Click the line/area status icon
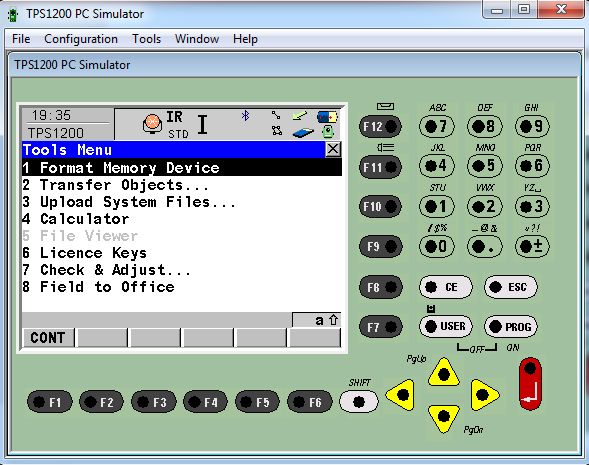The width and height of the screenshot is (589, 465). tap(276, 130)
